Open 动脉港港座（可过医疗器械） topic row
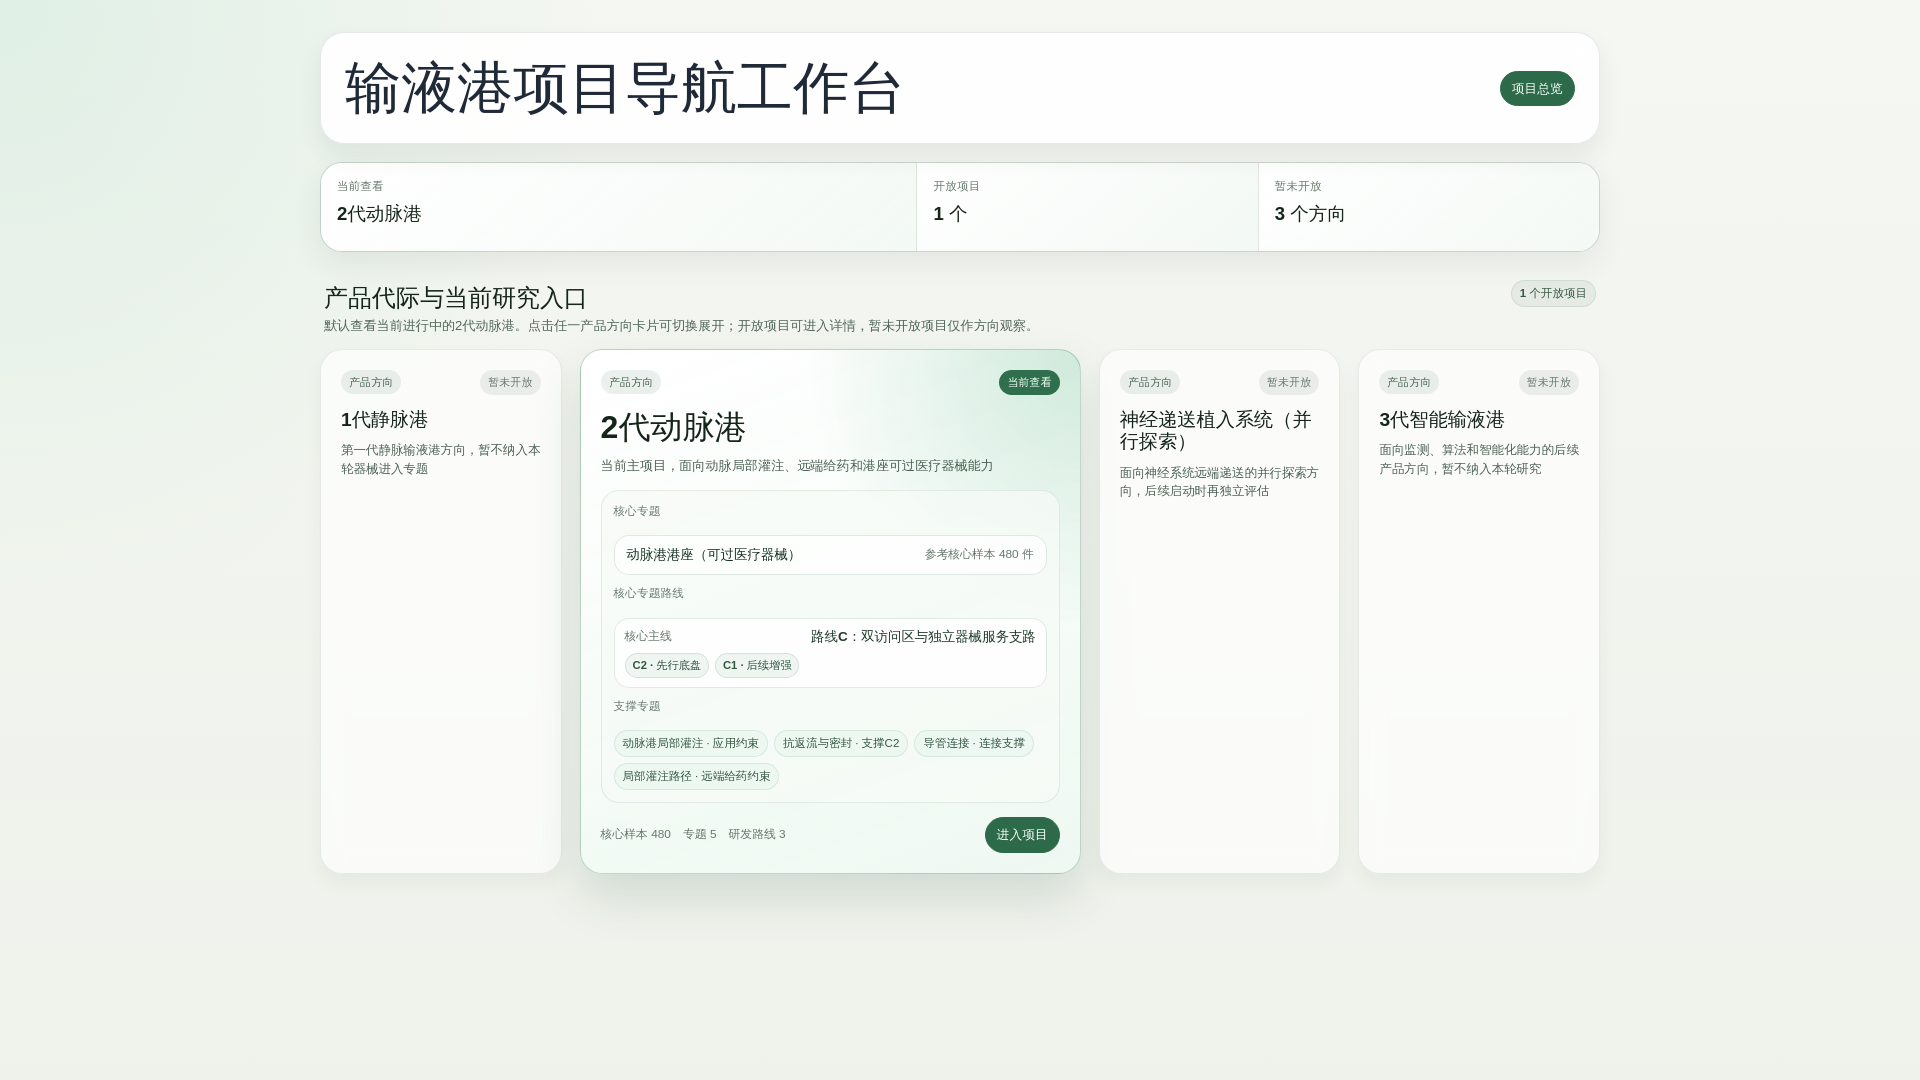The width and height of the screenshot is (1920, 1080). point(830,555)
